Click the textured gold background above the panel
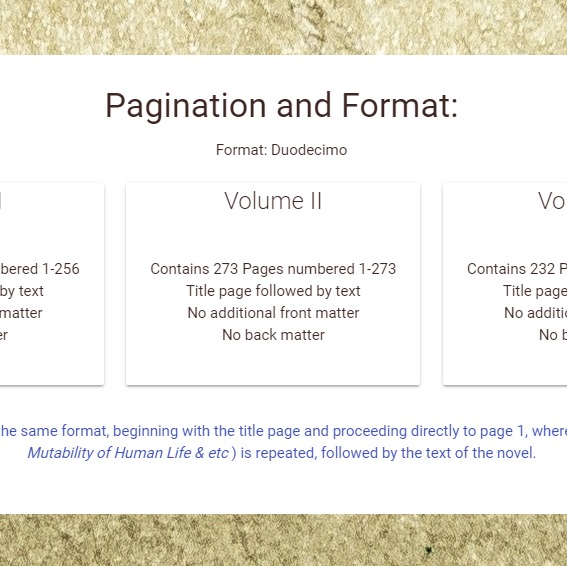 click(x=284, y=27)
